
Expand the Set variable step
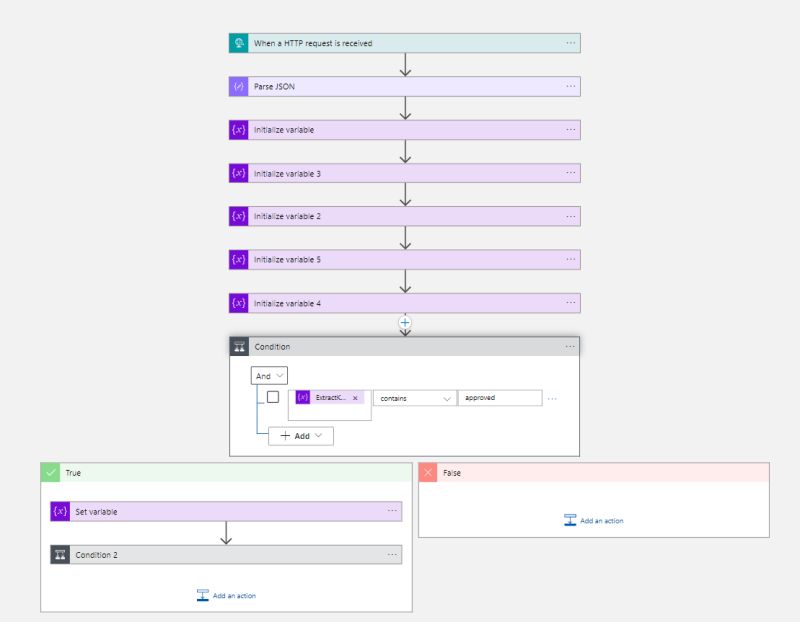coord(226,511)
